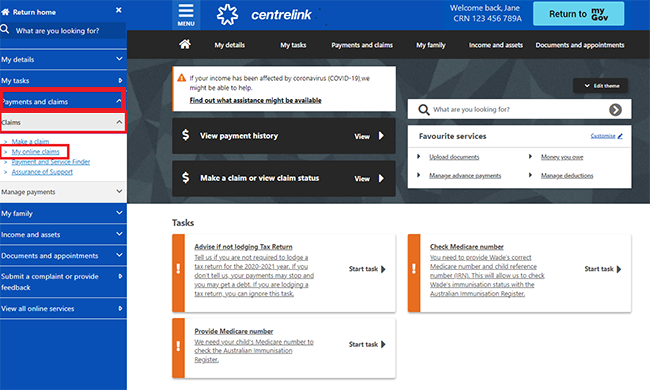This screenshot has height=390, width=650.
Task: Open the Edit theme dropdown
Action: tap(600, 86)
